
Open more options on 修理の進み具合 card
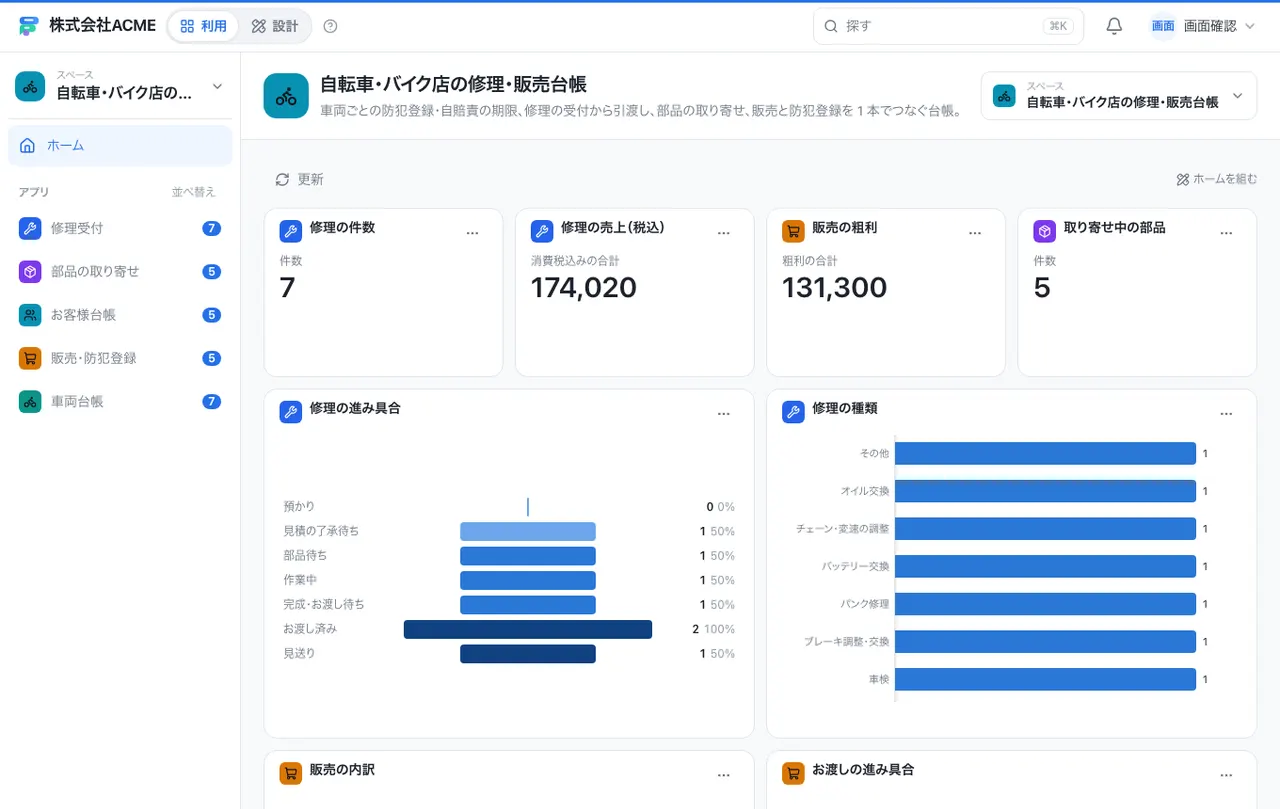[724, 414]
